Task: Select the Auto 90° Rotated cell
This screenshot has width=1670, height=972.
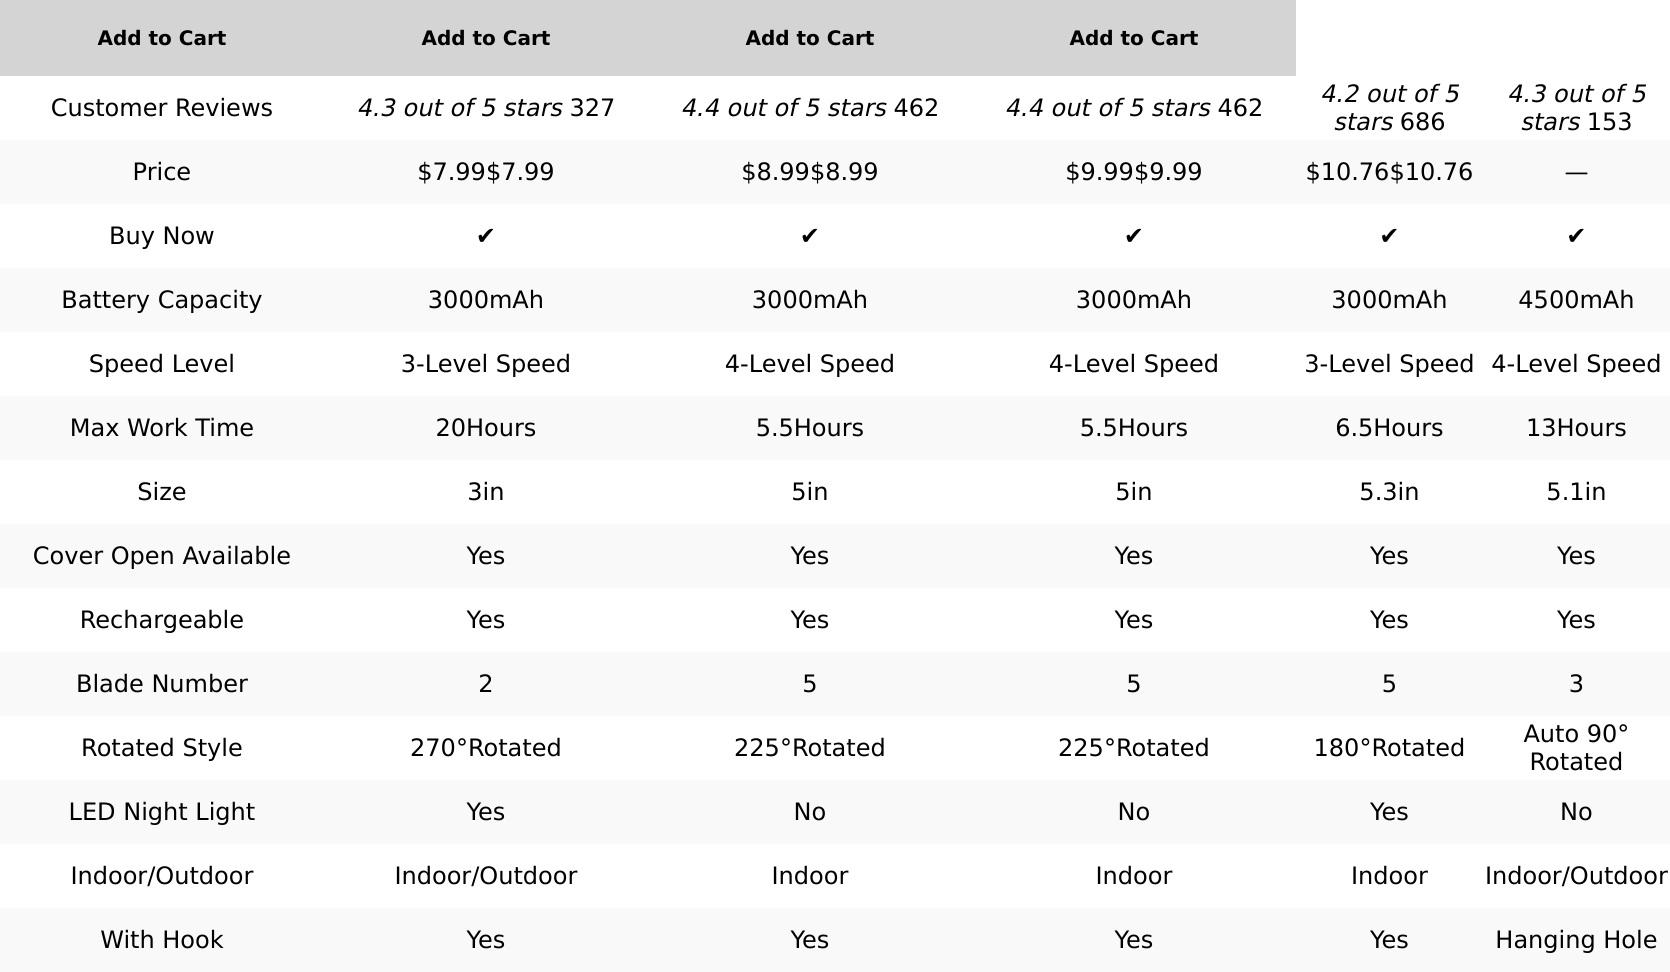Action: 1576,748
